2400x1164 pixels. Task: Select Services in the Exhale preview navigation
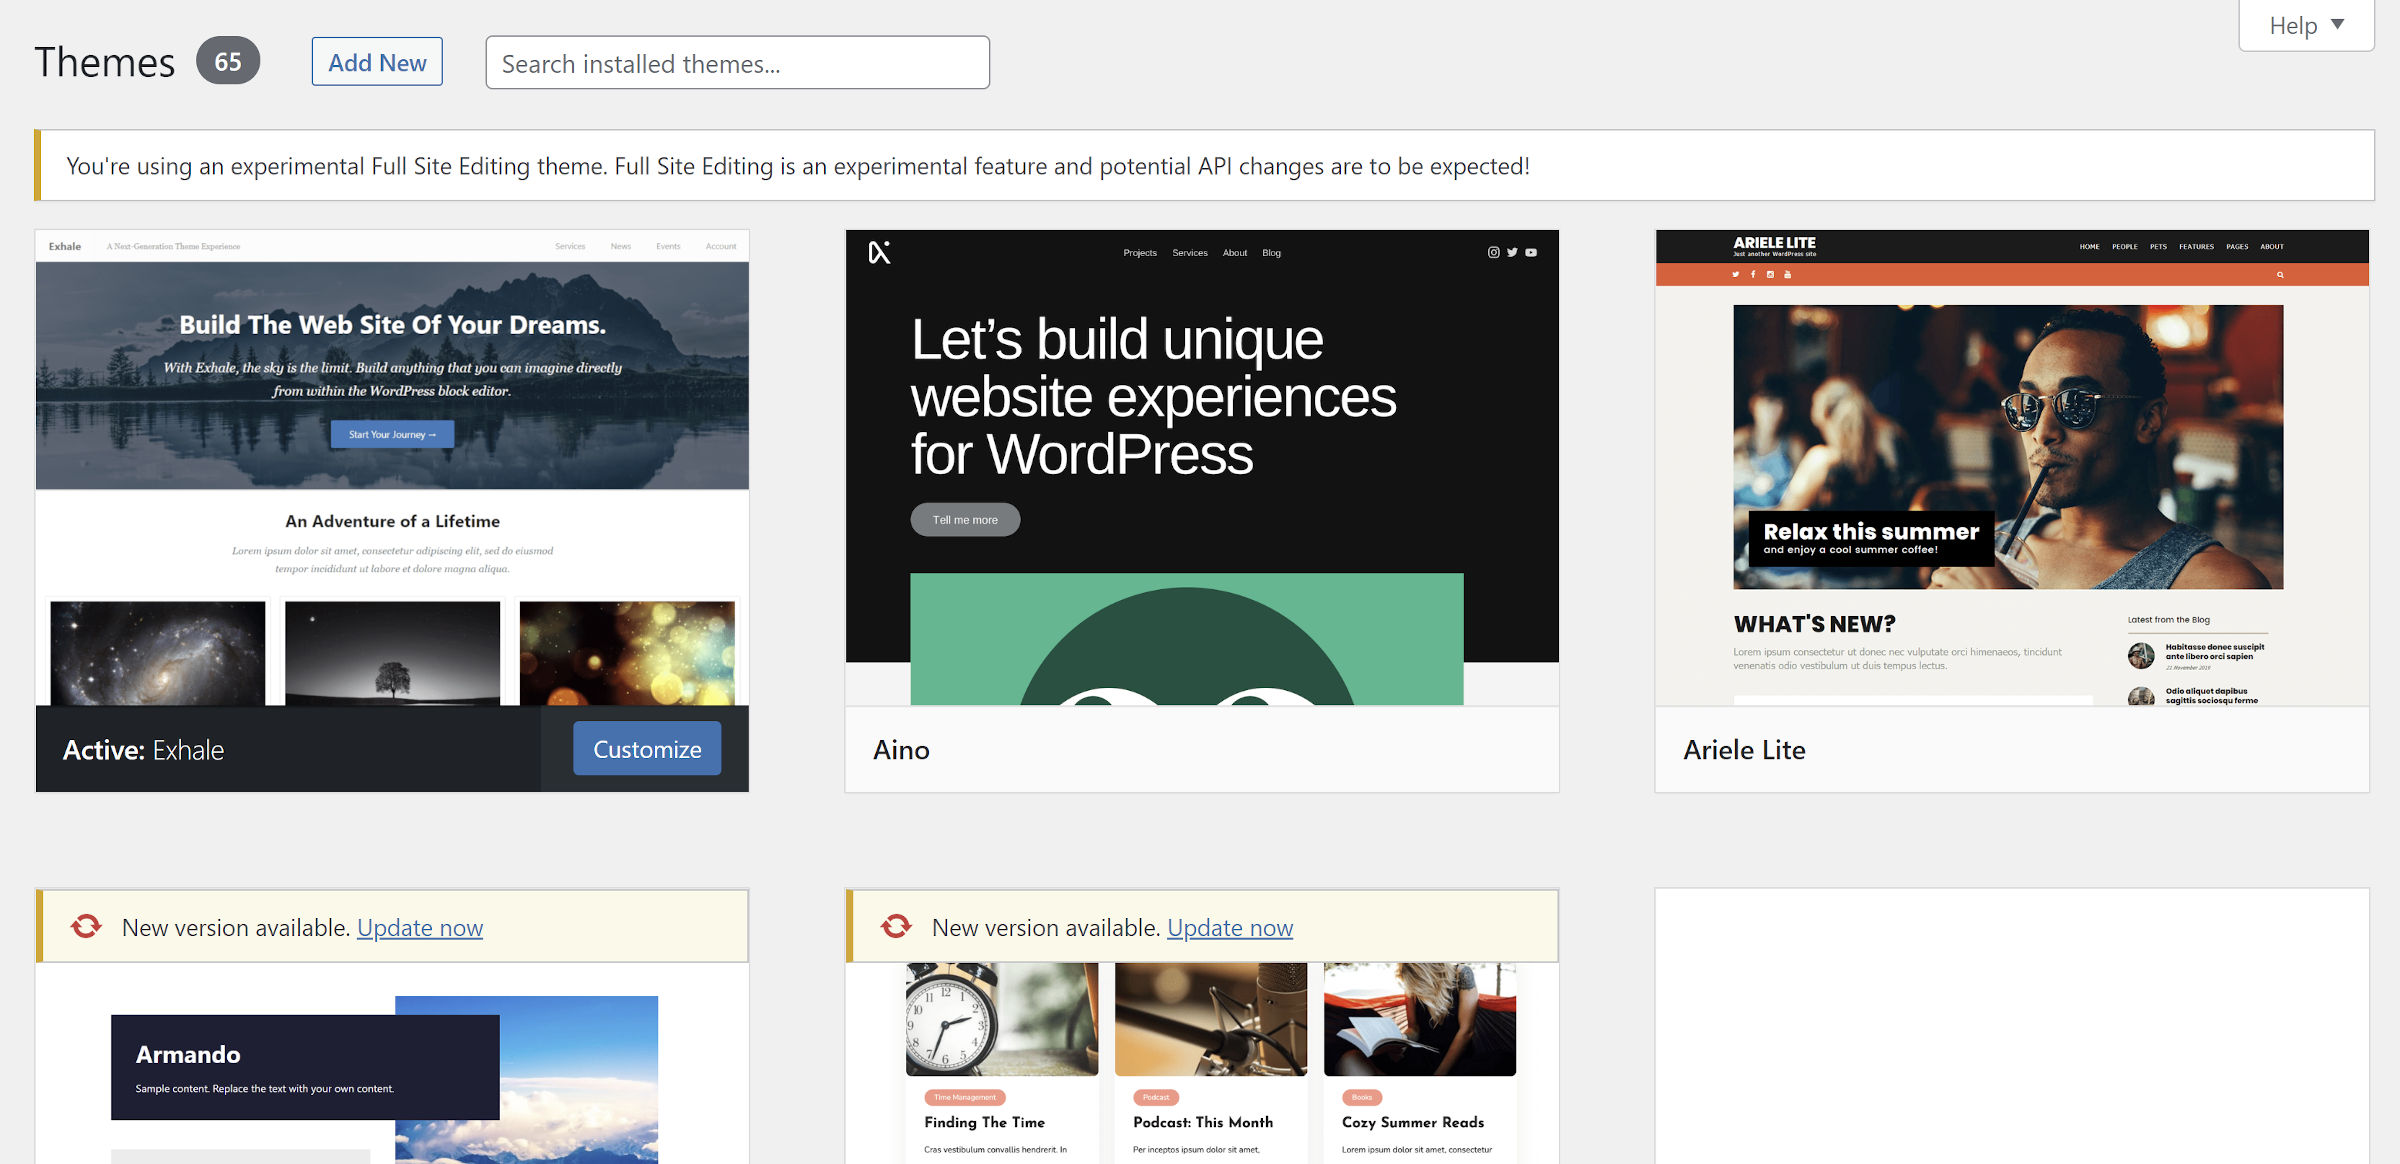[570, 245]
